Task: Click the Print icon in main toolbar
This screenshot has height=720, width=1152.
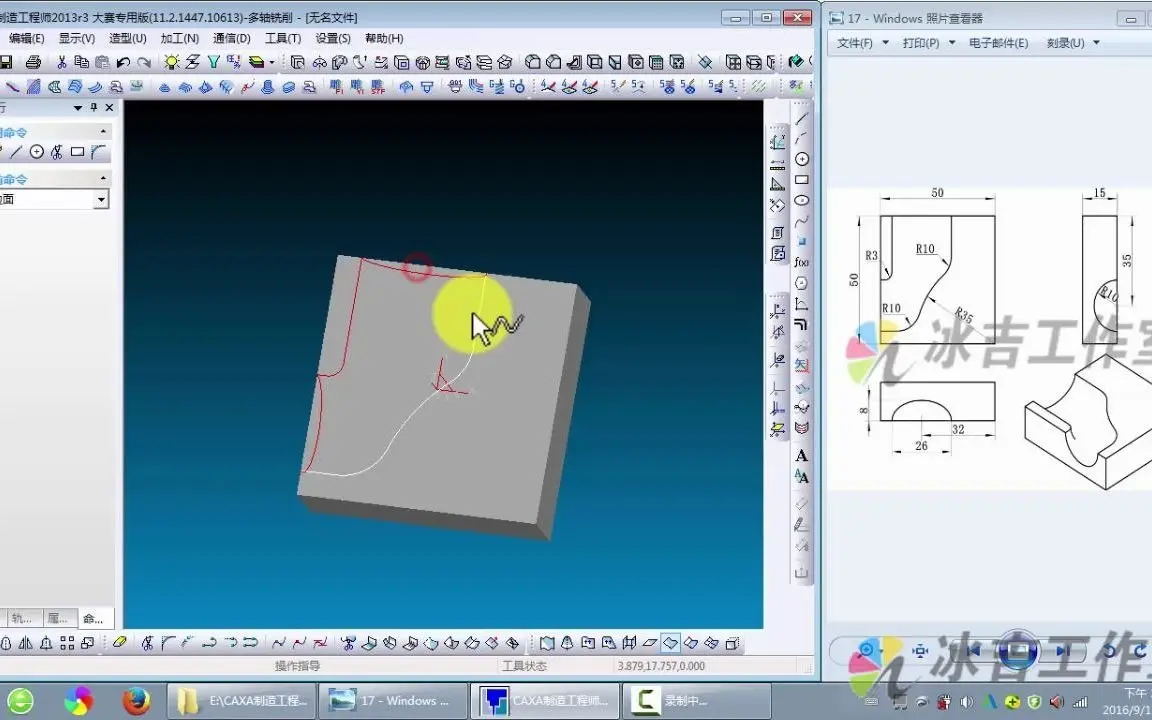Action: pyautogui.click(x=33, y=62)
